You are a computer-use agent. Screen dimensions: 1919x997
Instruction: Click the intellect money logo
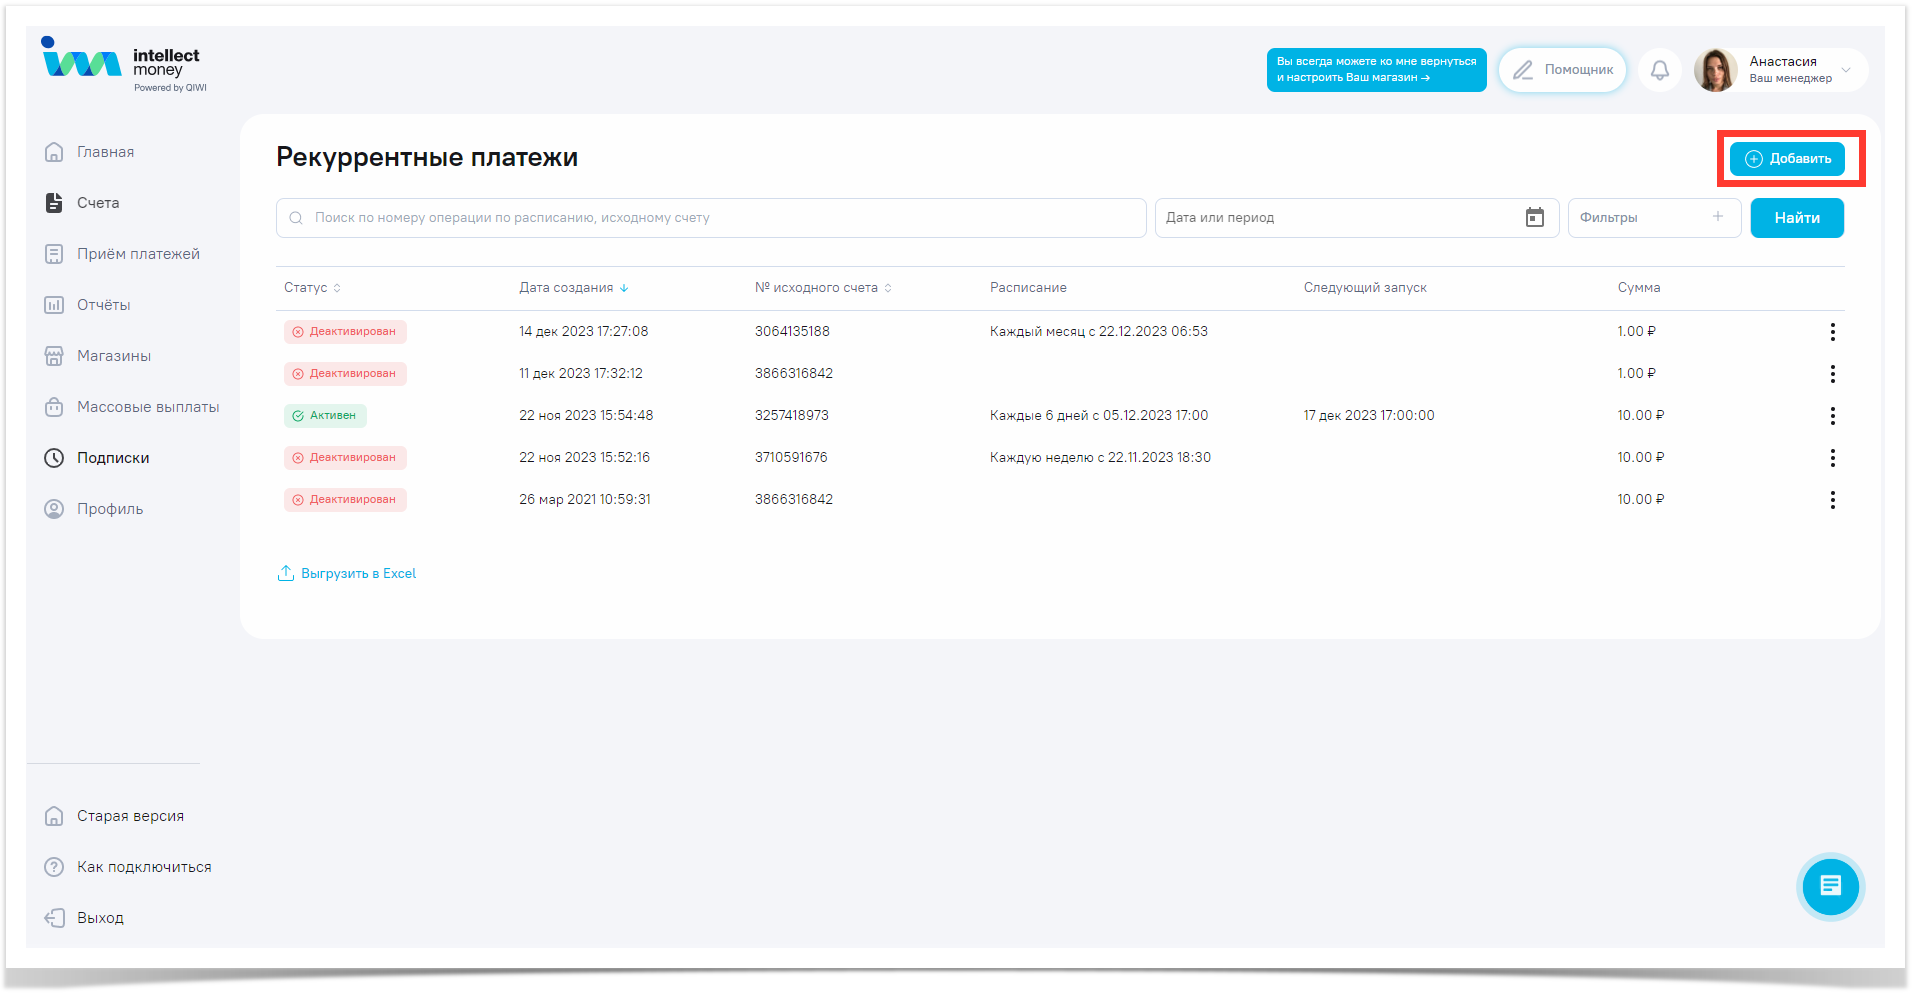tap(123, 65)
